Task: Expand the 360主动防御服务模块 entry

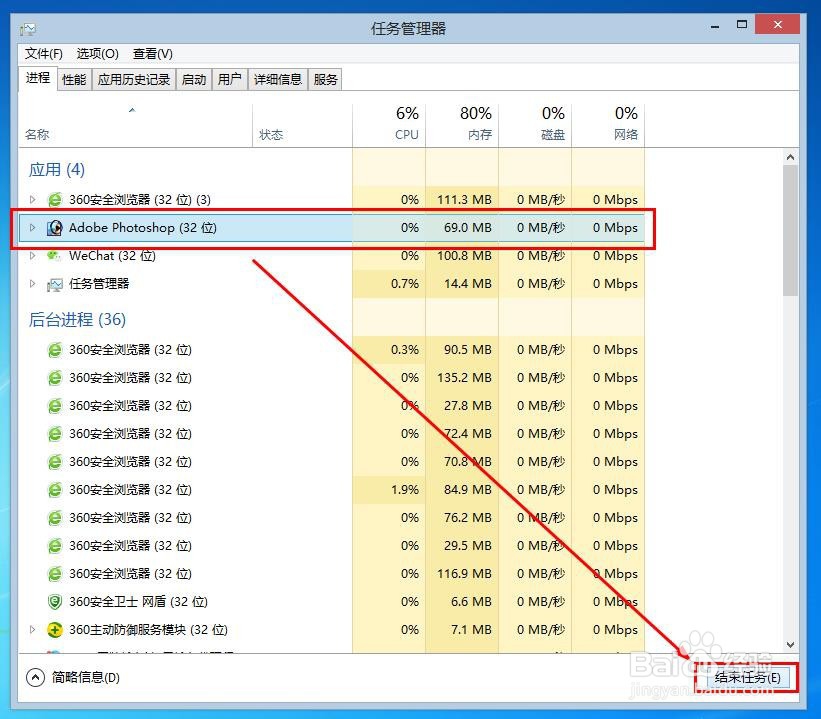Action: tap(32, 629)
